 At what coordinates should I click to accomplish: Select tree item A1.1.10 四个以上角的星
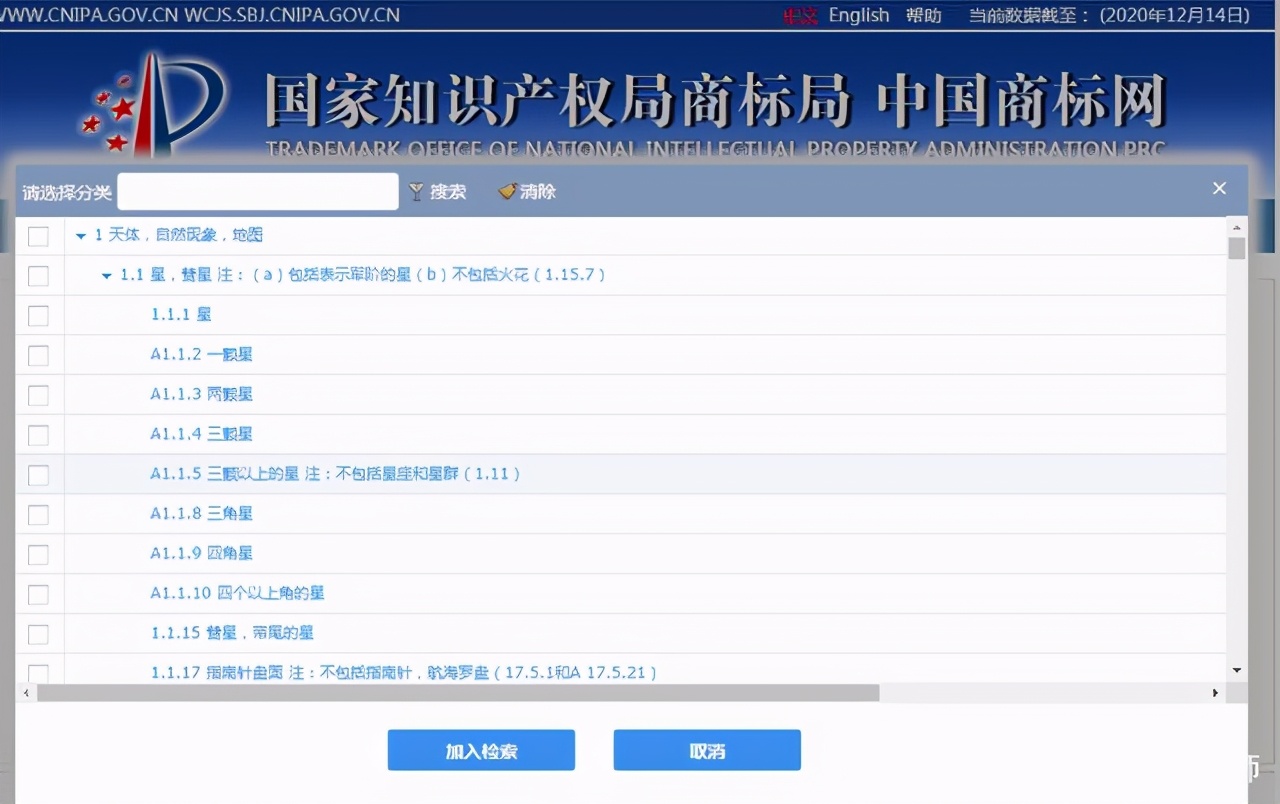click(237, 593)
